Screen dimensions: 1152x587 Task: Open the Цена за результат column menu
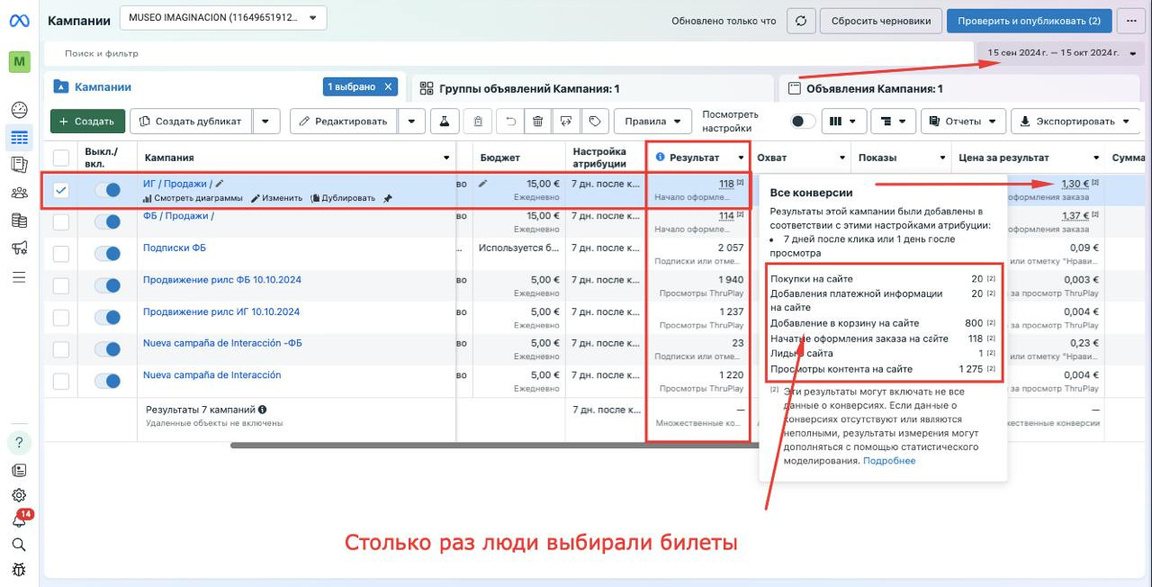tap(1096, 158)
